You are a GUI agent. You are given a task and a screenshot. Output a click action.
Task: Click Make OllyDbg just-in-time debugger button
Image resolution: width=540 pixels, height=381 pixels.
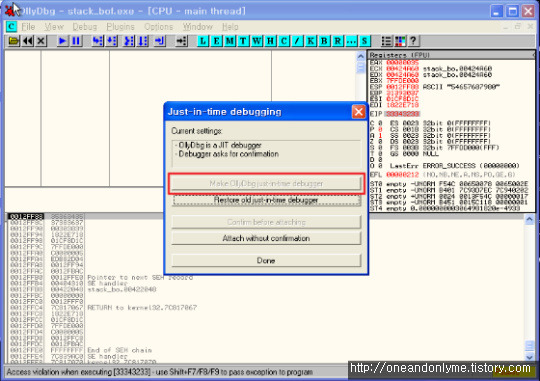[x=266, y=184]
